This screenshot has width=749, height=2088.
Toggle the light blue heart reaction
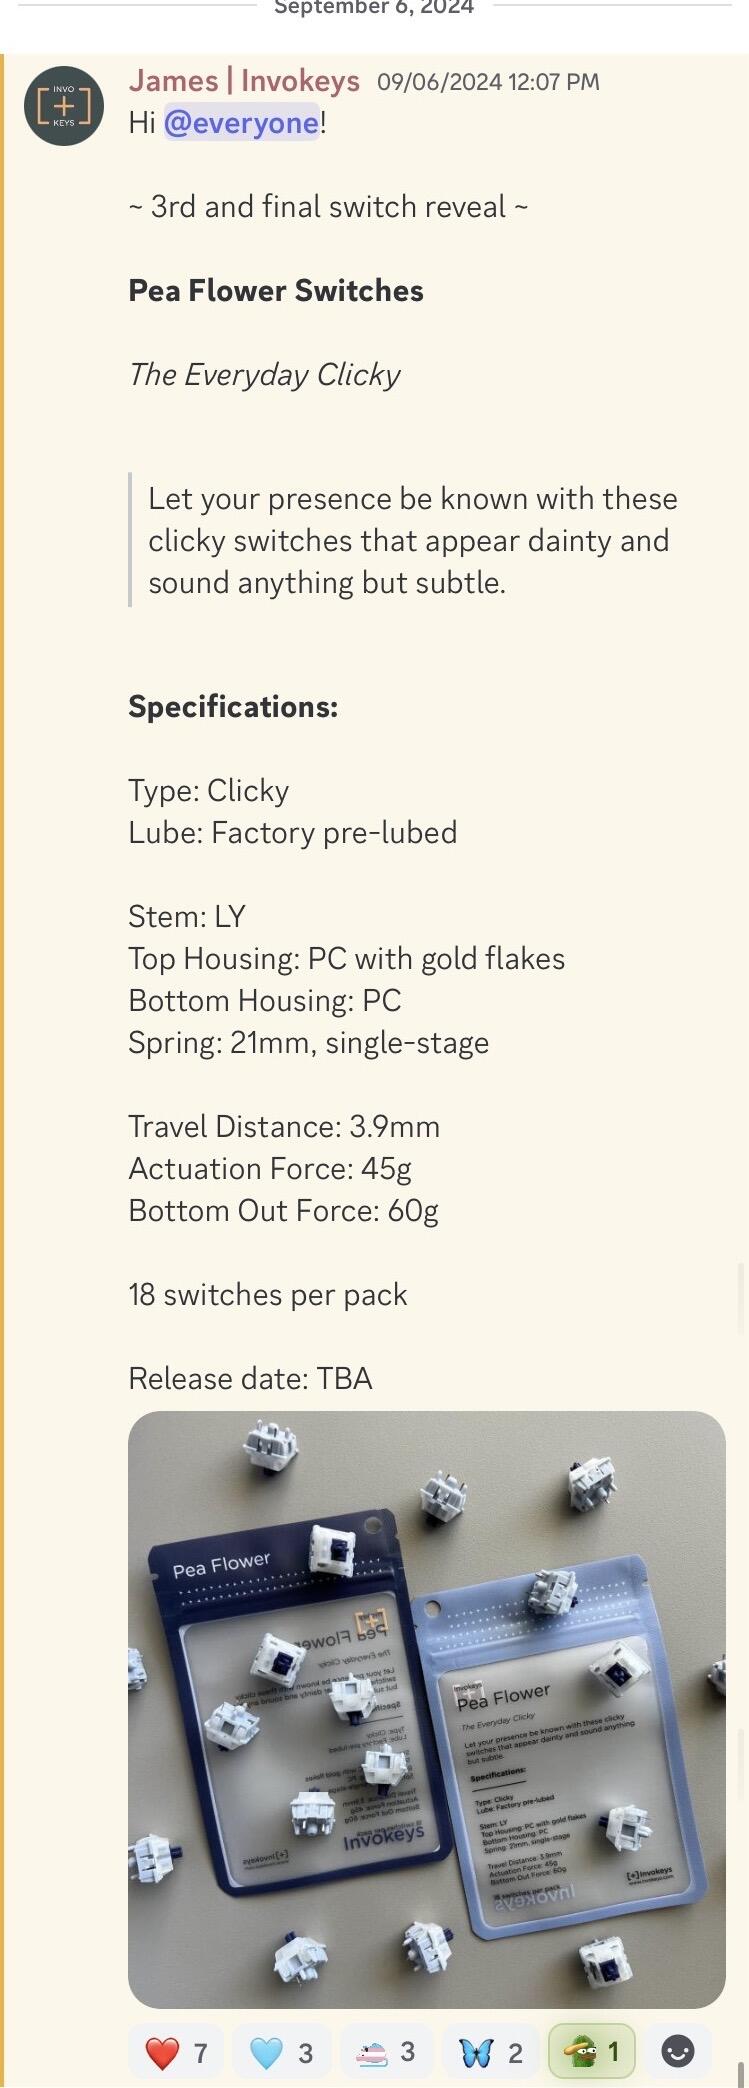(x=281, y=2053)
